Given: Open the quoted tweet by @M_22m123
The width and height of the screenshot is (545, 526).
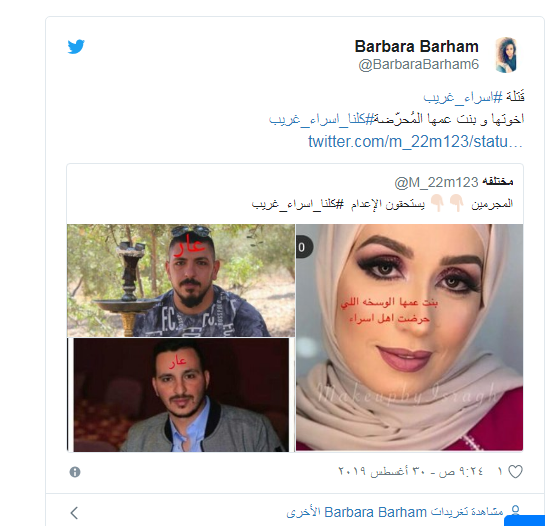Looking at the screenshot, I should pos(295,193).
